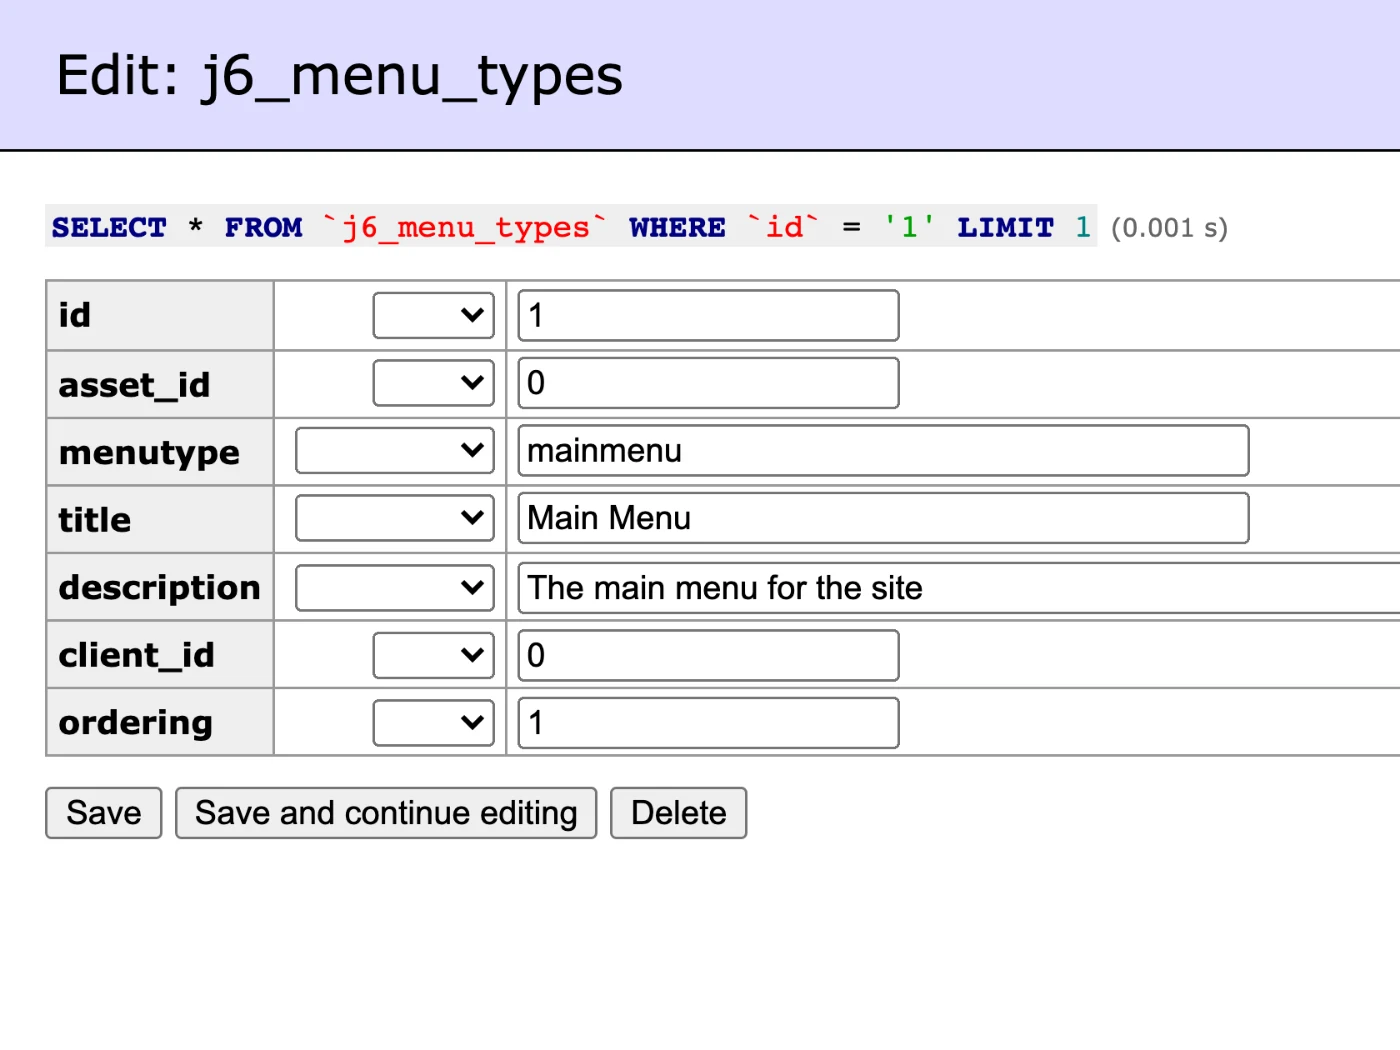1400x1050 pixels.
Task: Click the LIMIT keyword in the SQL query
Action: 1005,228
